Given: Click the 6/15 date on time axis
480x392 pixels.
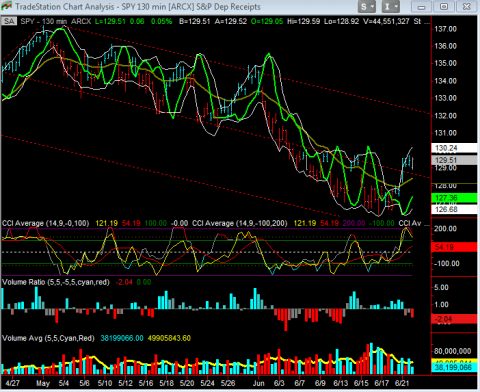Looking at the screenshot, I should click(361, 383).
